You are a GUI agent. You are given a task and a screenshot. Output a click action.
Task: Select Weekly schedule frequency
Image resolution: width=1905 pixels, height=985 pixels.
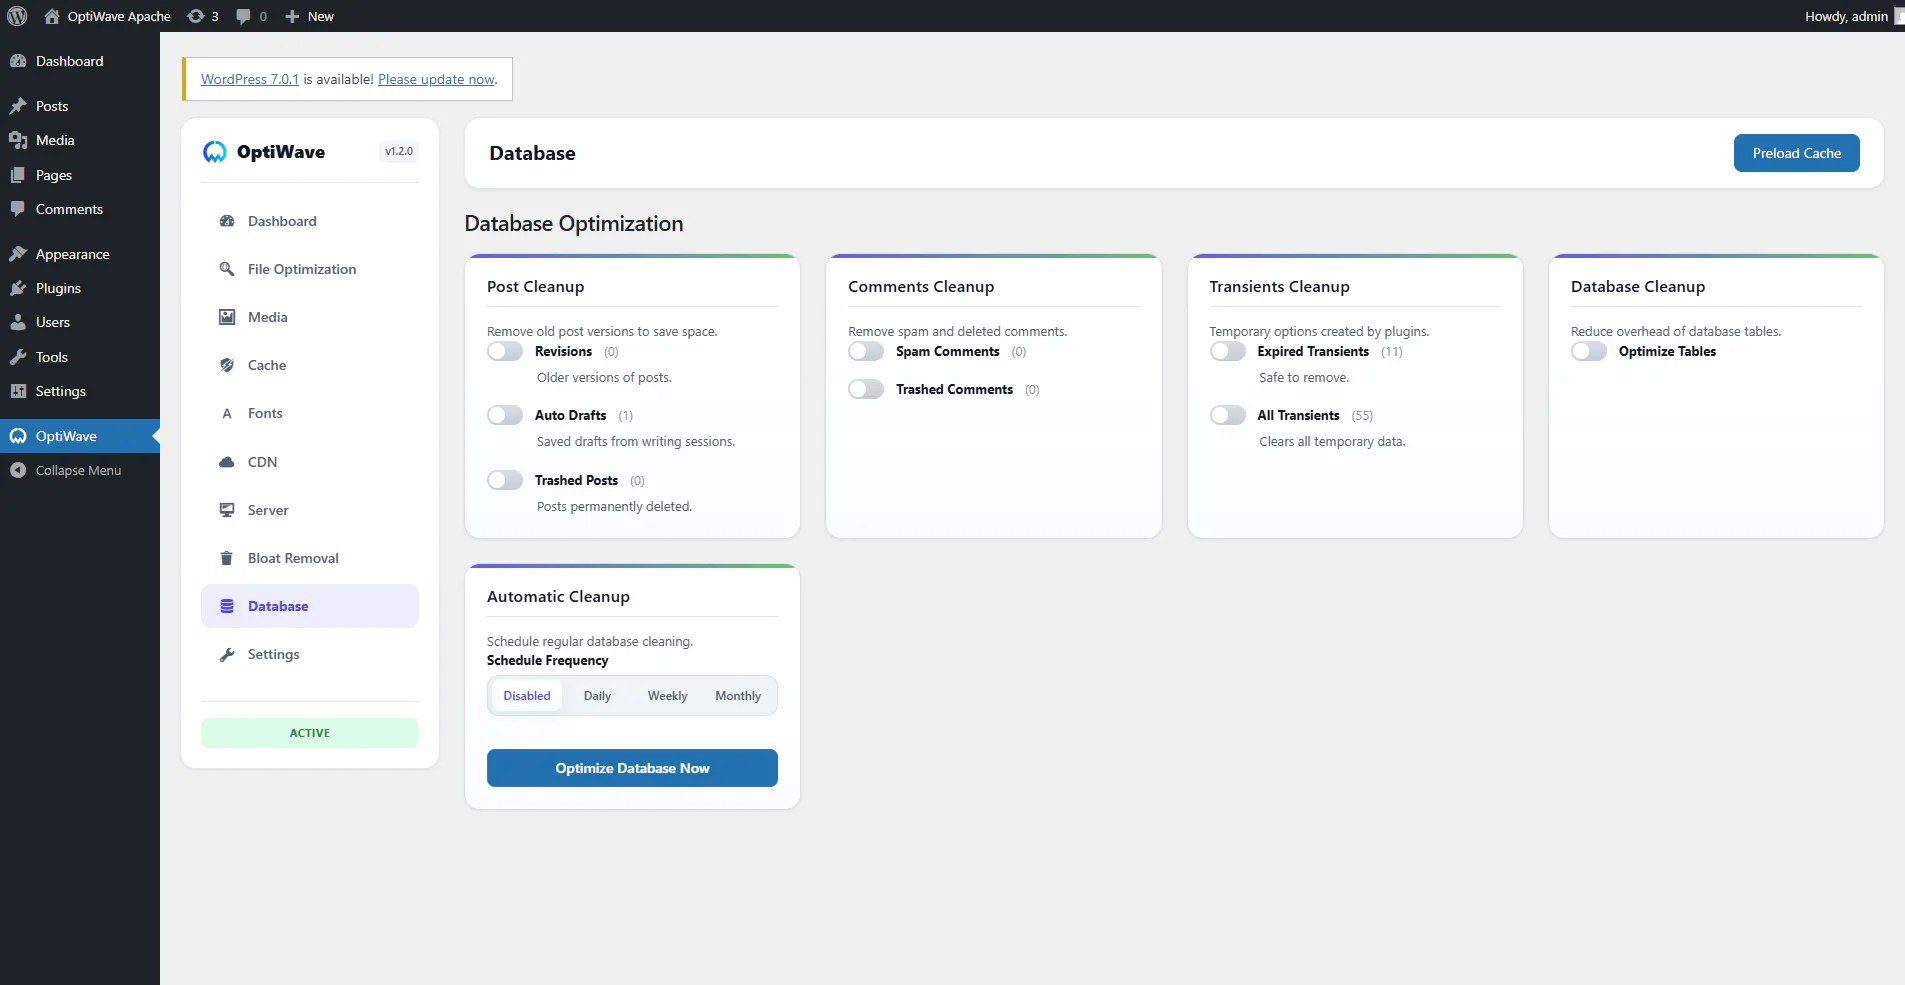[667, 696]
